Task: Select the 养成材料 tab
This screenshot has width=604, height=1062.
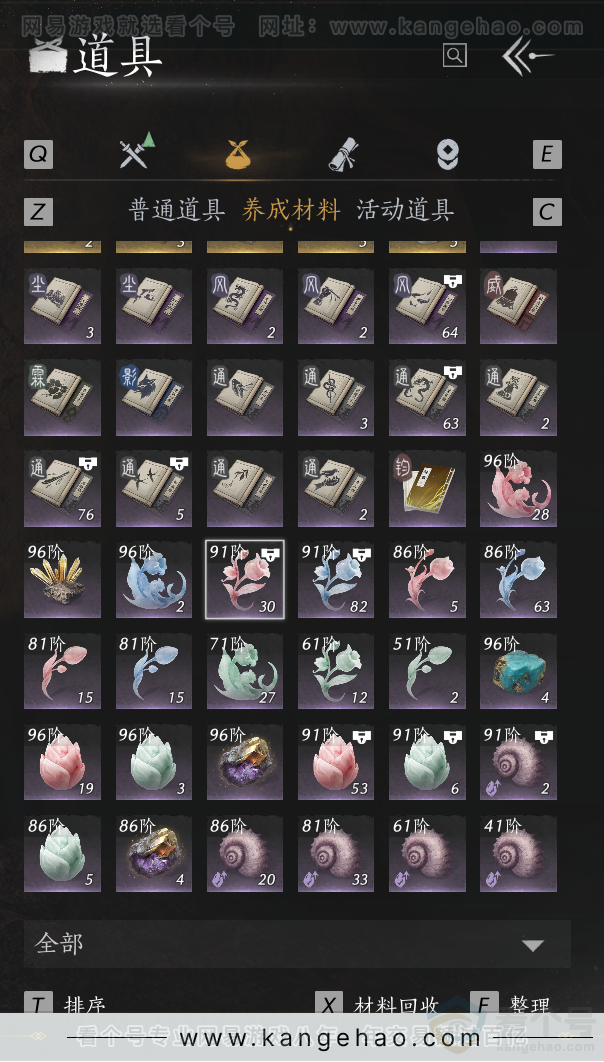Action: tap(291, 210)
